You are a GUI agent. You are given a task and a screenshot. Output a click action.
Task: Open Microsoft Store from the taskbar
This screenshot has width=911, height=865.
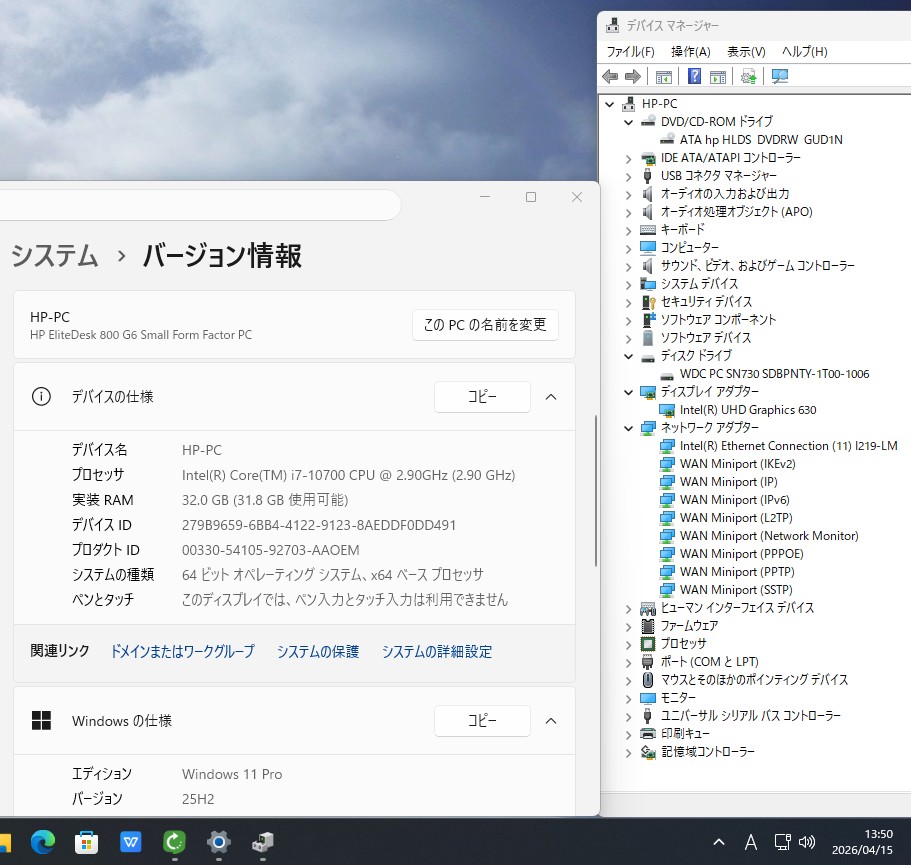[x=87, y=842]
